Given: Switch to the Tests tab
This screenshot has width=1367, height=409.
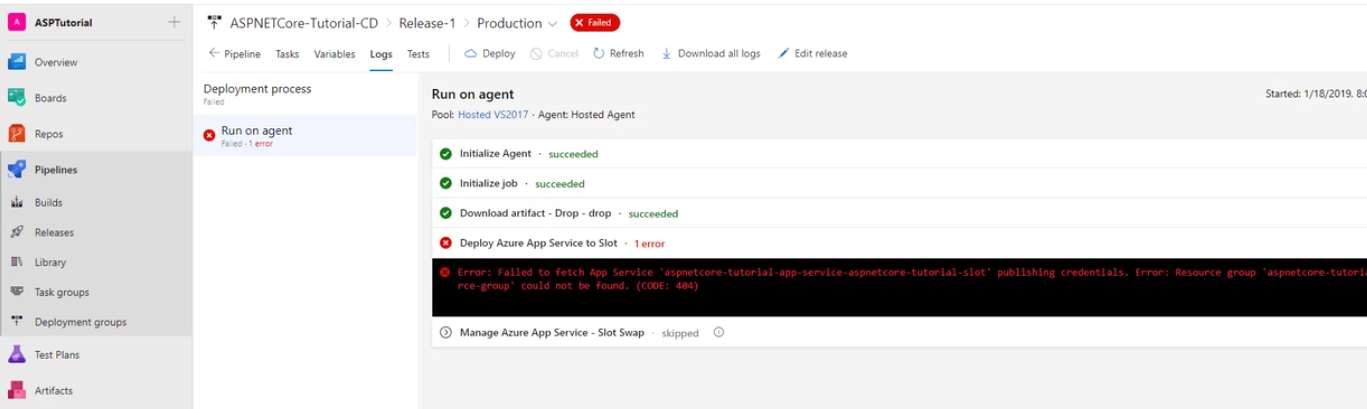Looking at the screenshot, I should coord(418,54).
